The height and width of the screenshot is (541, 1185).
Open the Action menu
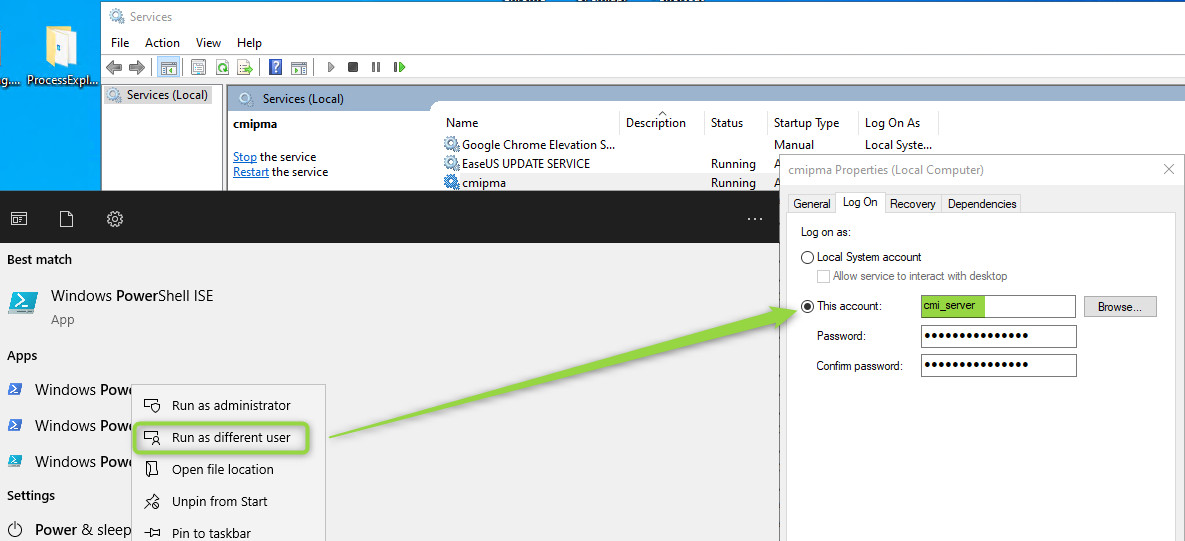click(162, 43)
